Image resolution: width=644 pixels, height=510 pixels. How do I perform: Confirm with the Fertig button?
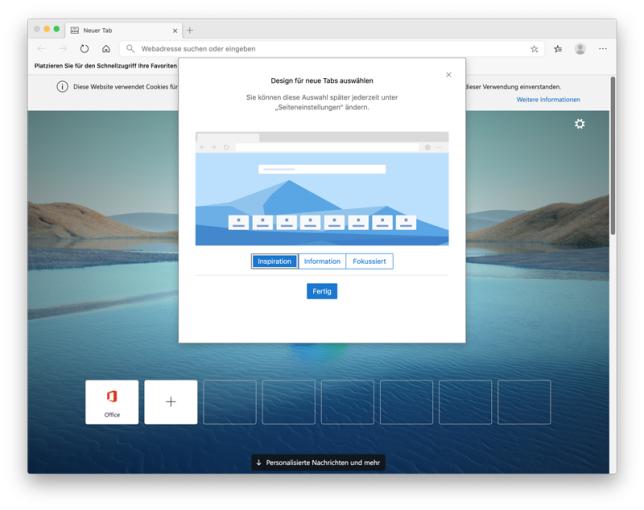click(x=322, y=291)
